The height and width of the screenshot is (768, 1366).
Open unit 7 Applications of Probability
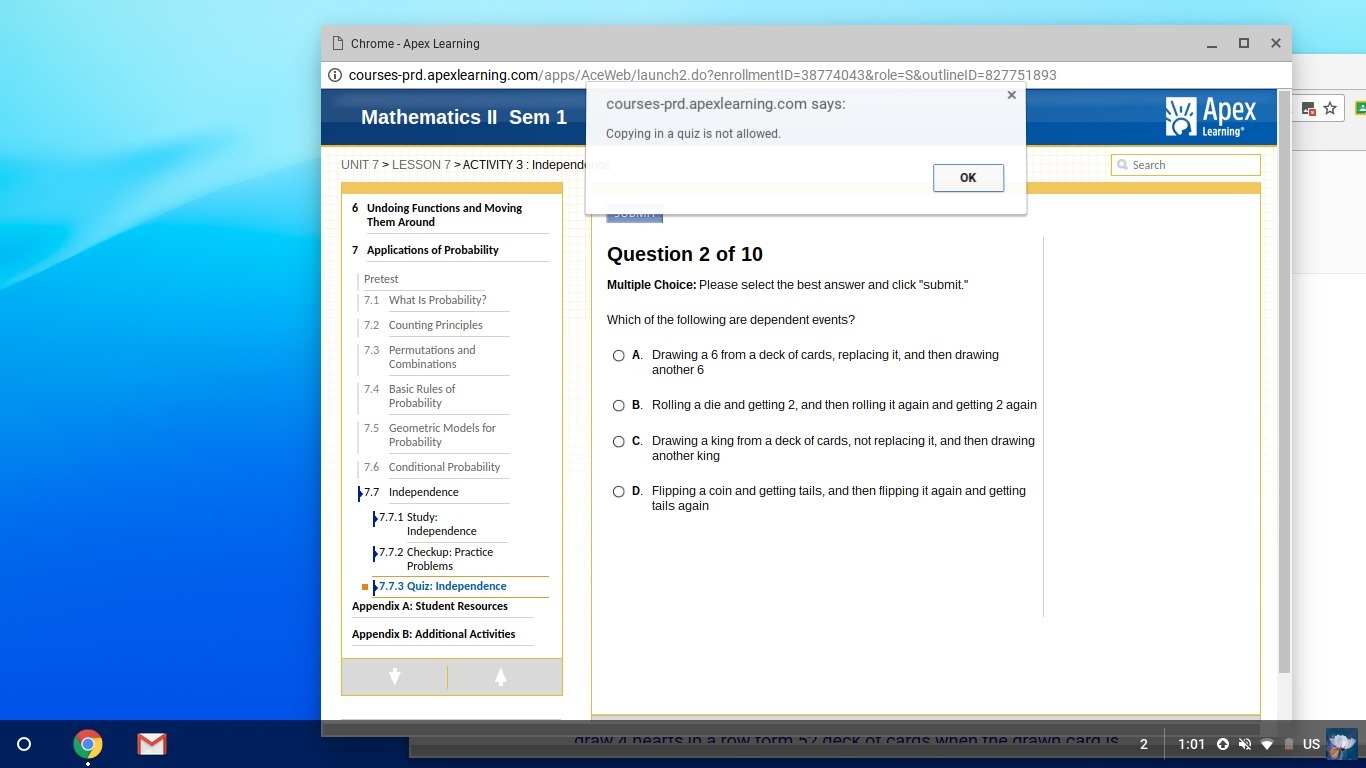[432, 250]
